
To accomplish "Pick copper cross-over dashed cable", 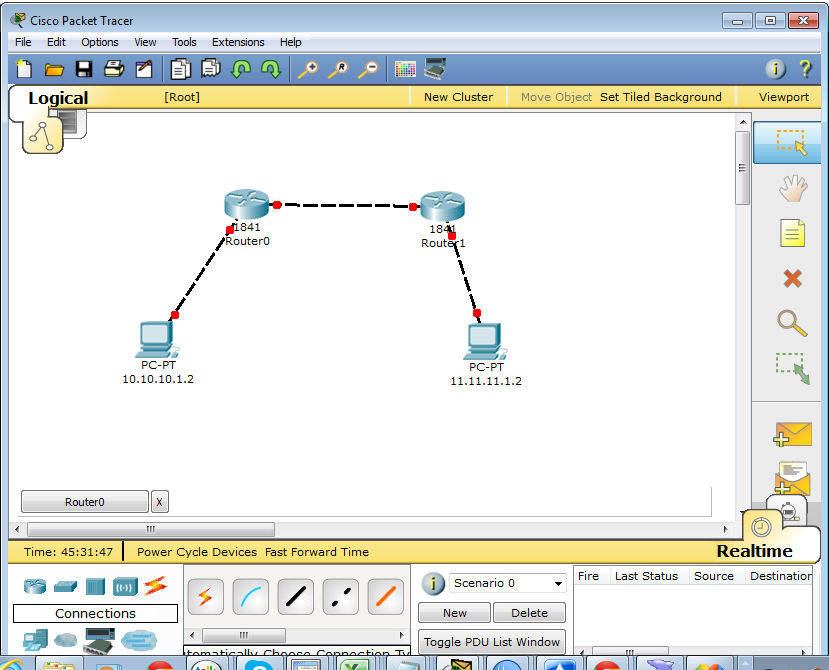I will click(x=340, y=597).
